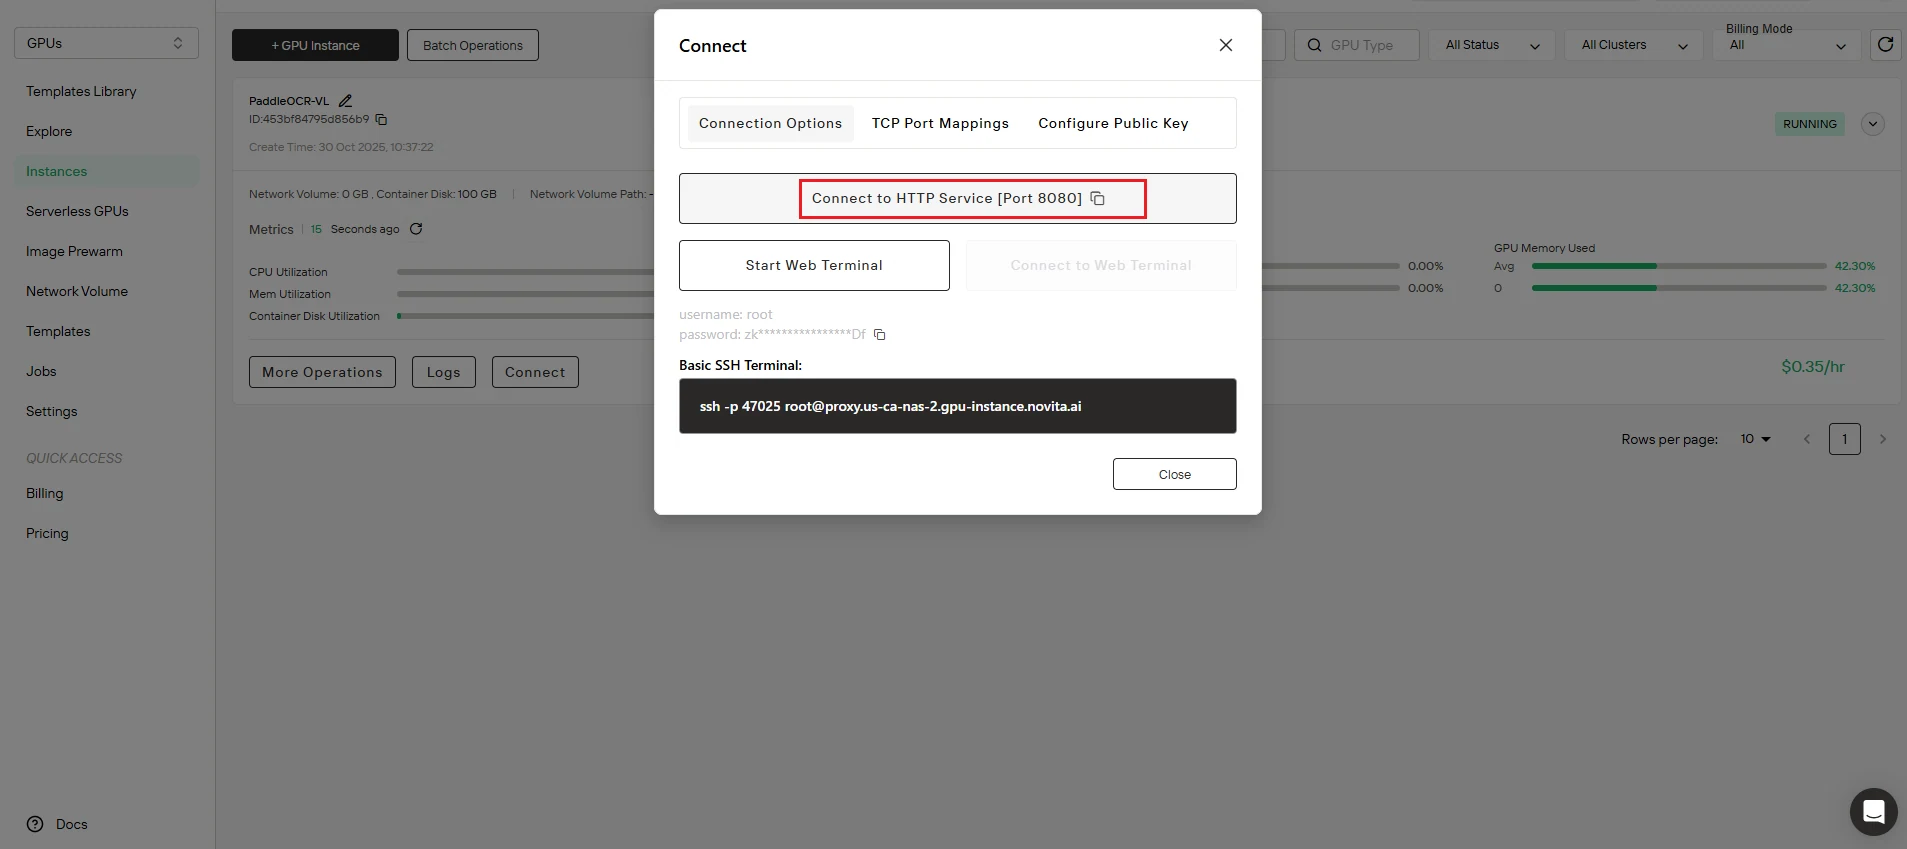The height and width of the screenshot is (849, 1907).
Task: Click the Close button in the dialog
Action: click(x=1174, y=474)
